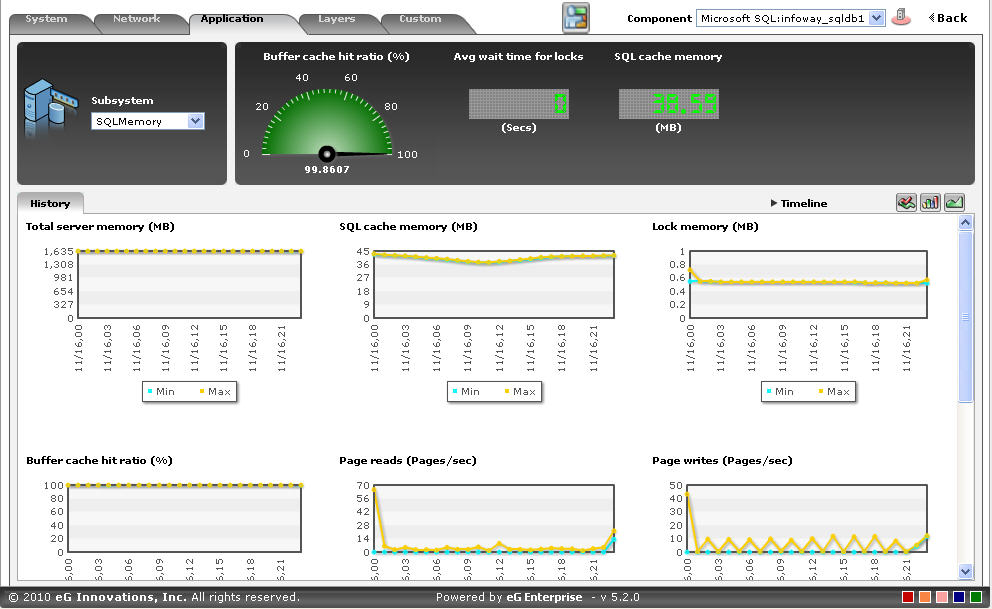The image size is (992, 609).
Task: Click the 1,635 axis value on Total server memory
Action: click(x=59, y=251)
